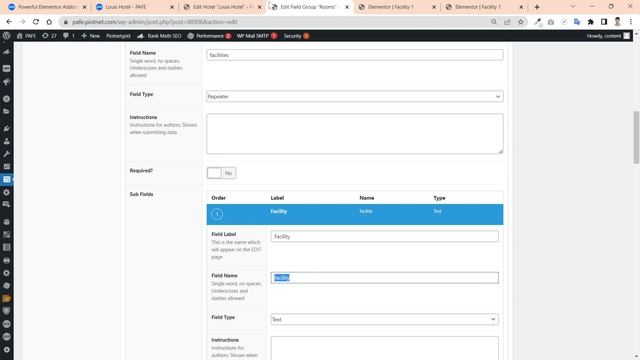The height and width of the screenshot is (360, 640).
Task: Click the order handle 1 of Facility row
Action: 217,214
